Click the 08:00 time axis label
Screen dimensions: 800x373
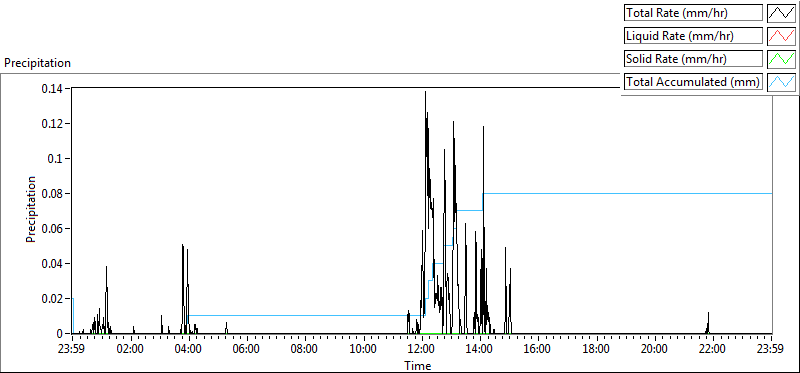pyautogui.click(x=305, y=350)
